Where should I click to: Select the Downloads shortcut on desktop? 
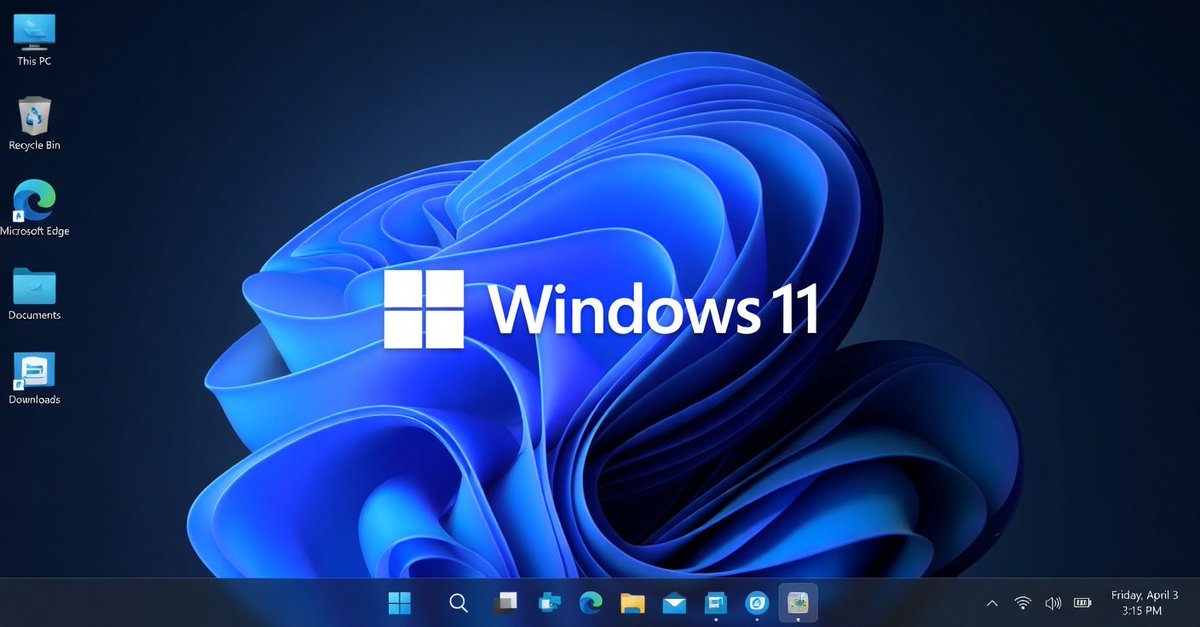pyautogui.click(x=34, y=378)
